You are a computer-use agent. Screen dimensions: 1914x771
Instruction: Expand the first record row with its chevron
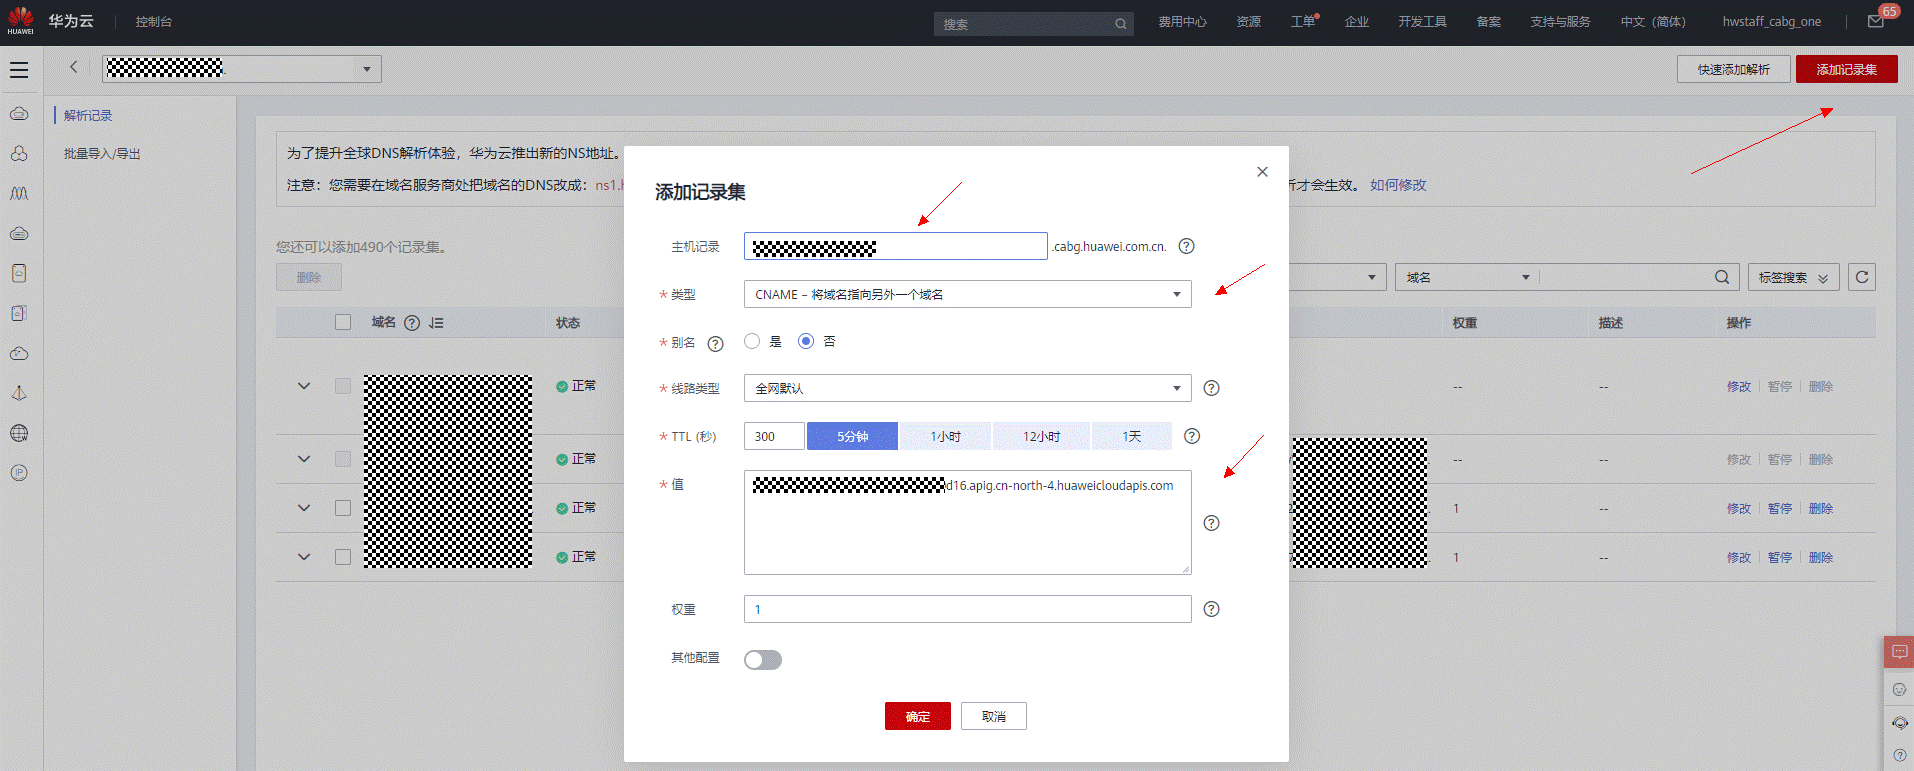click(x=304, y=386)
